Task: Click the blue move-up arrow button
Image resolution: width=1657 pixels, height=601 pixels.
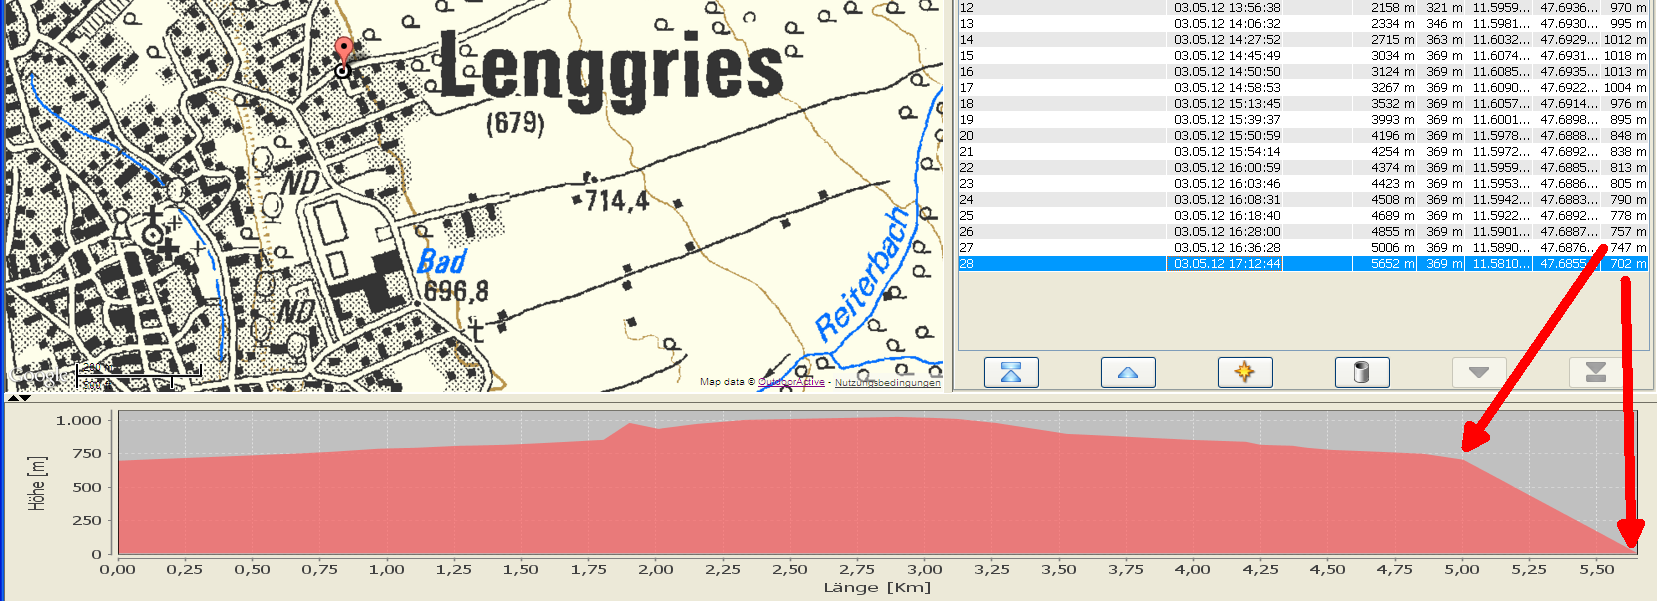Action: 1128,372
